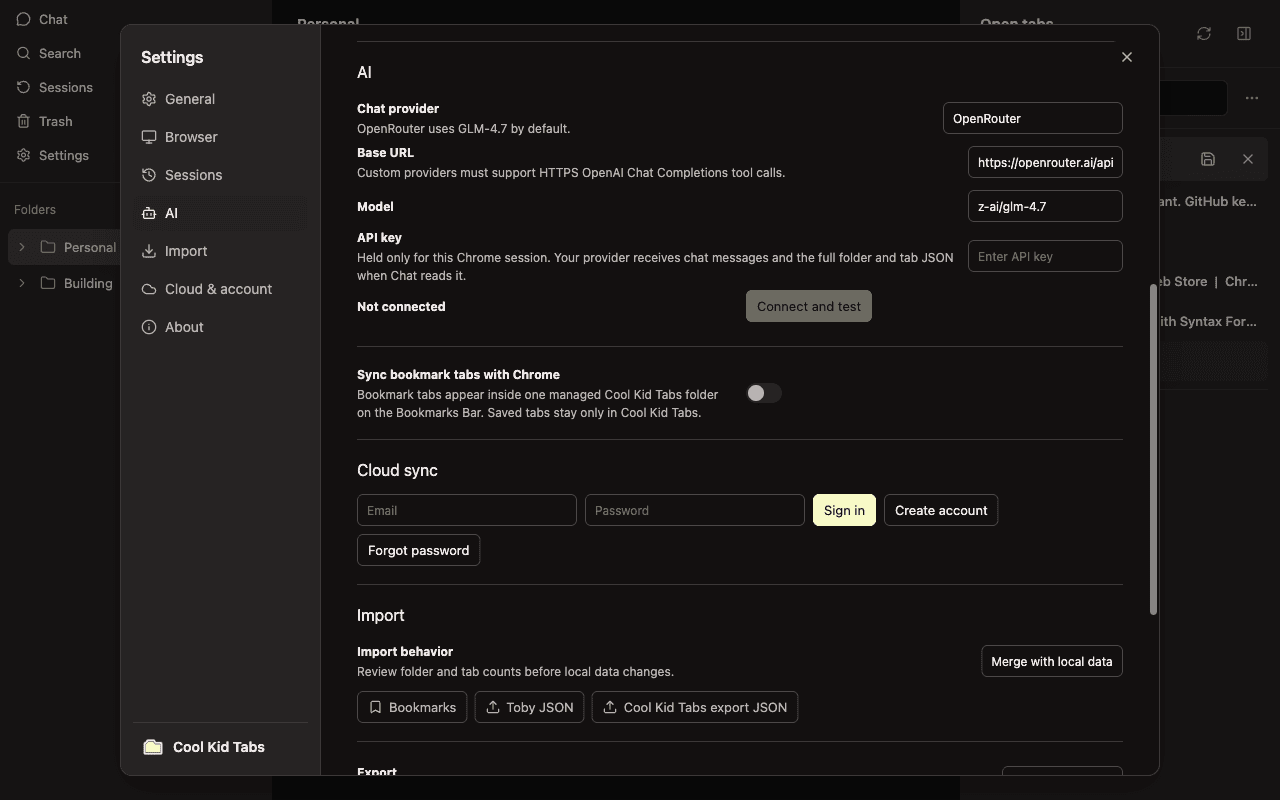Click the download icon beside Import
Viewport: 1280px width, 800px height.
[x=149, y=251]
